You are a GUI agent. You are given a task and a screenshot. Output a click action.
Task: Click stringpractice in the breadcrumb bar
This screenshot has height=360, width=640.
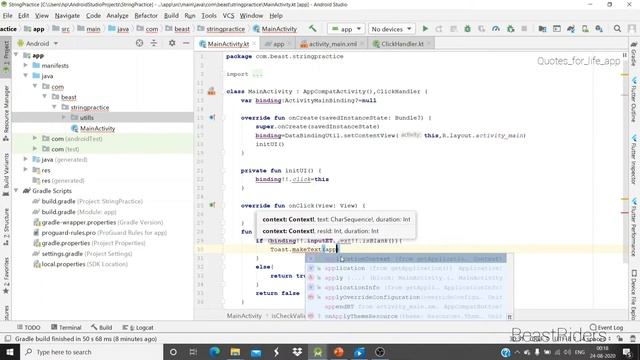click(225, 29)
